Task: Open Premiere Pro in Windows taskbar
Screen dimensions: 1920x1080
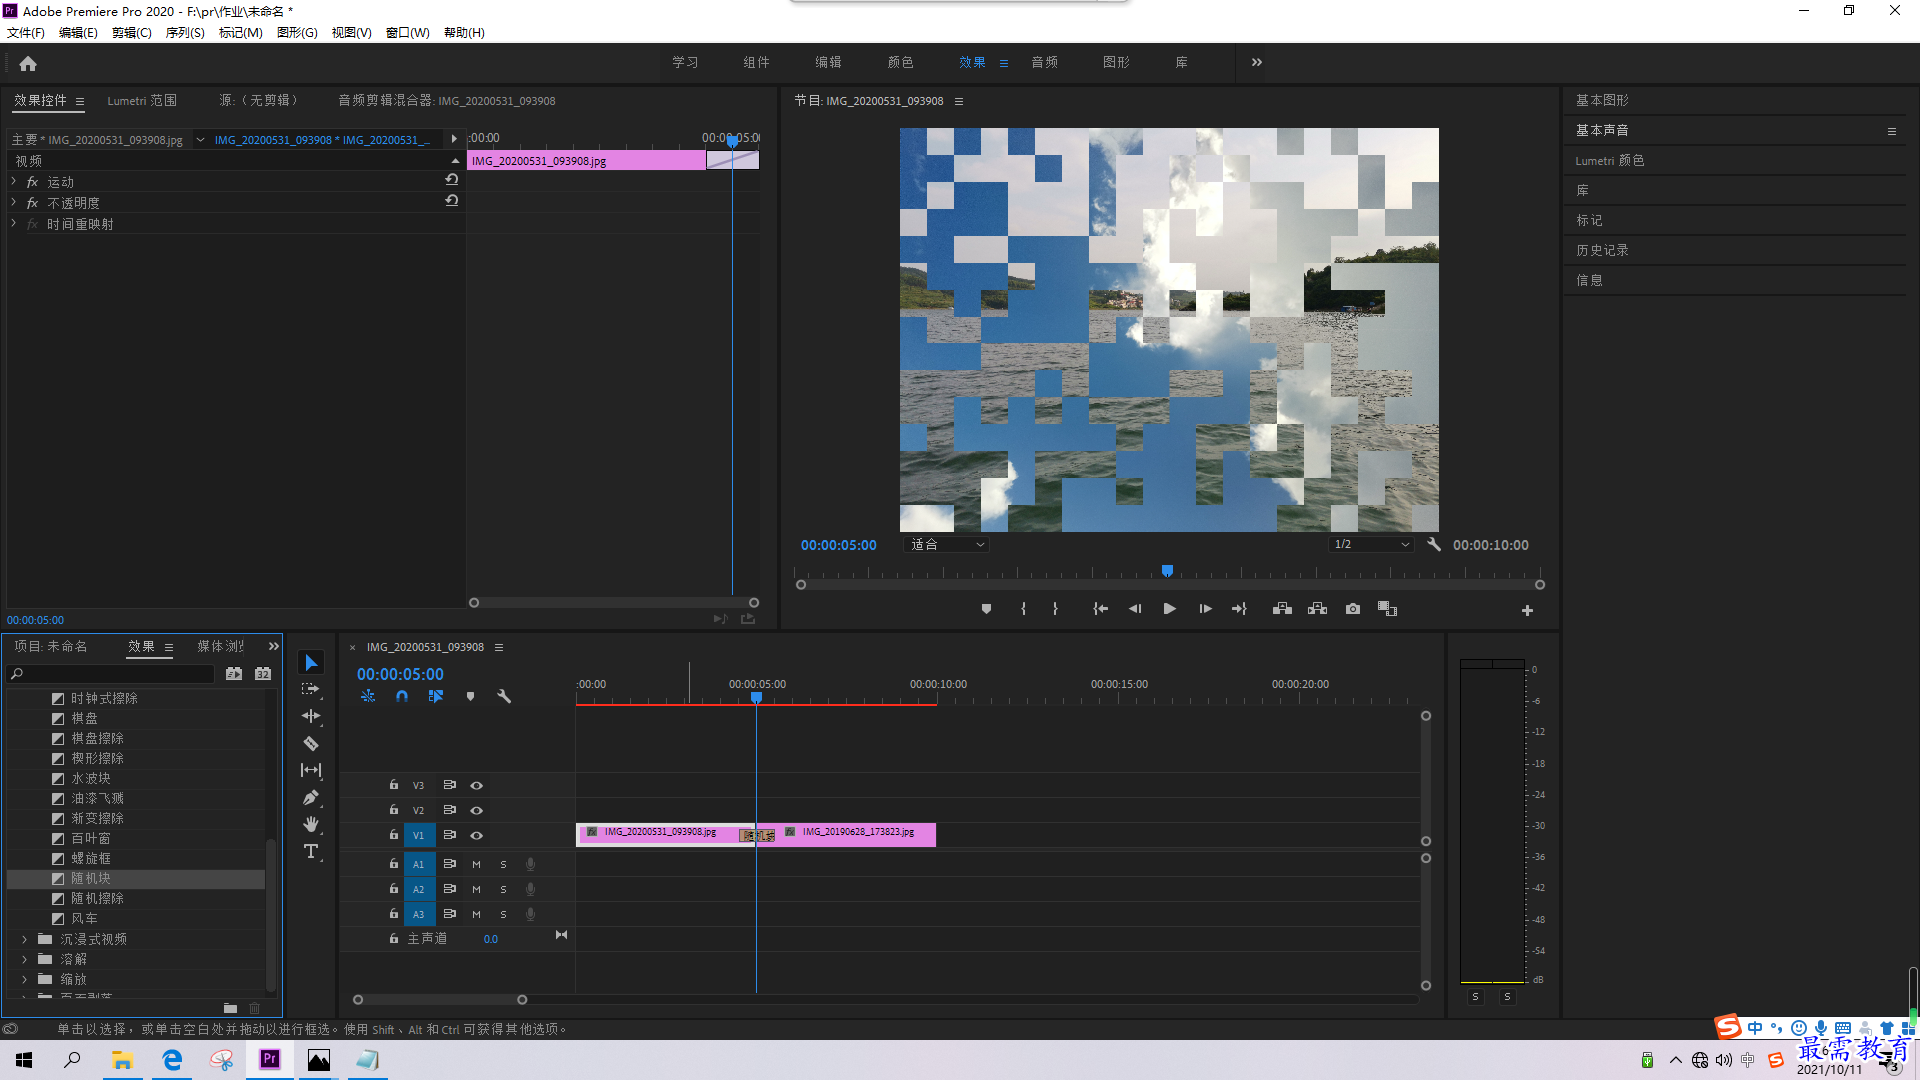Action: click(x=270, y=1059)
